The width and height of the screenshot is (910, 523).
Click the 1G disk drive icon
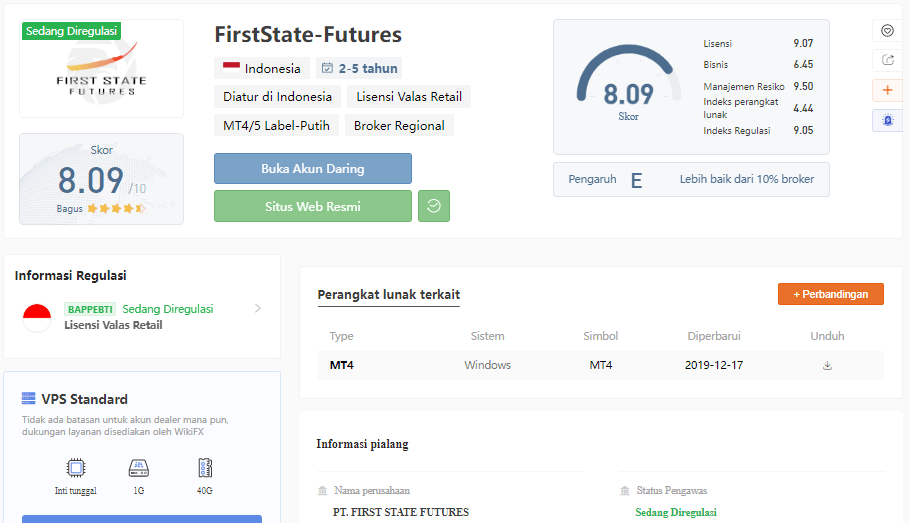point(139,468)
